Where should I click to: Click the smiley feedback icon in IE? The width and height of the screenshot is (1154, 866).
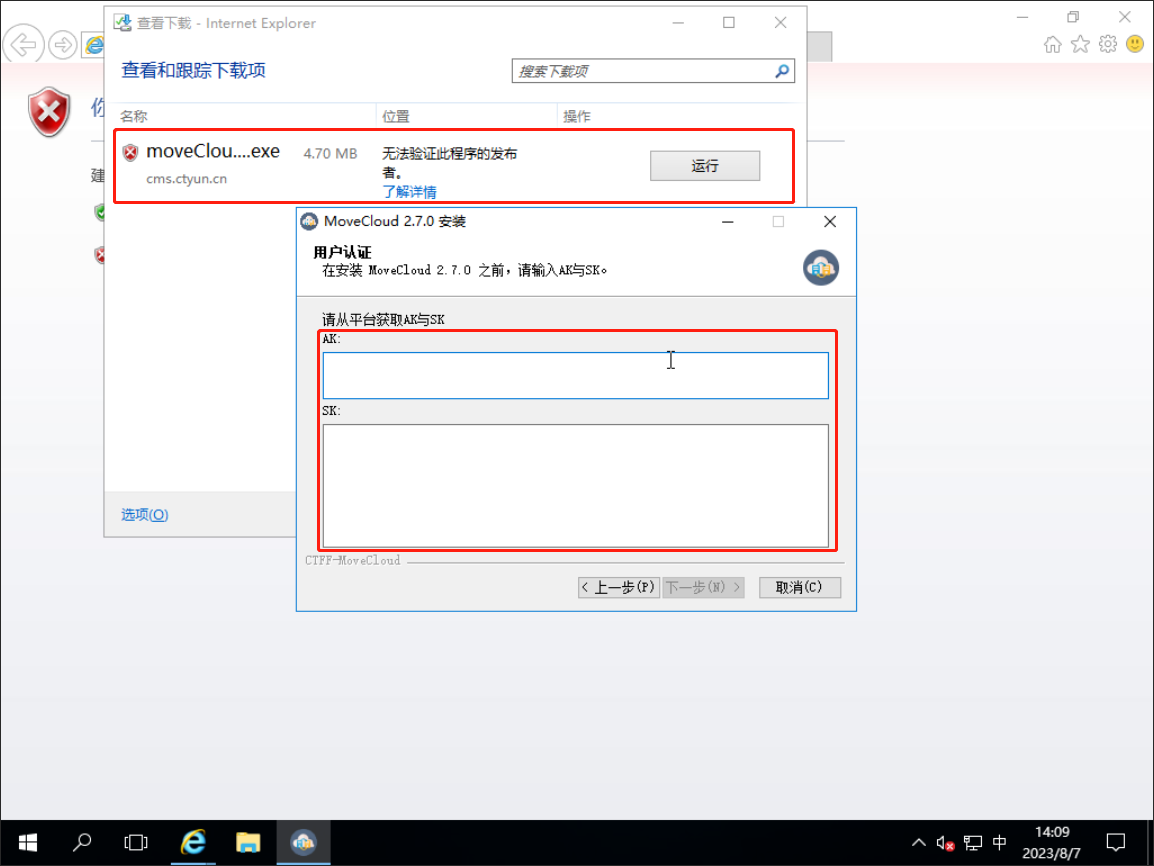pos(1135,44)
